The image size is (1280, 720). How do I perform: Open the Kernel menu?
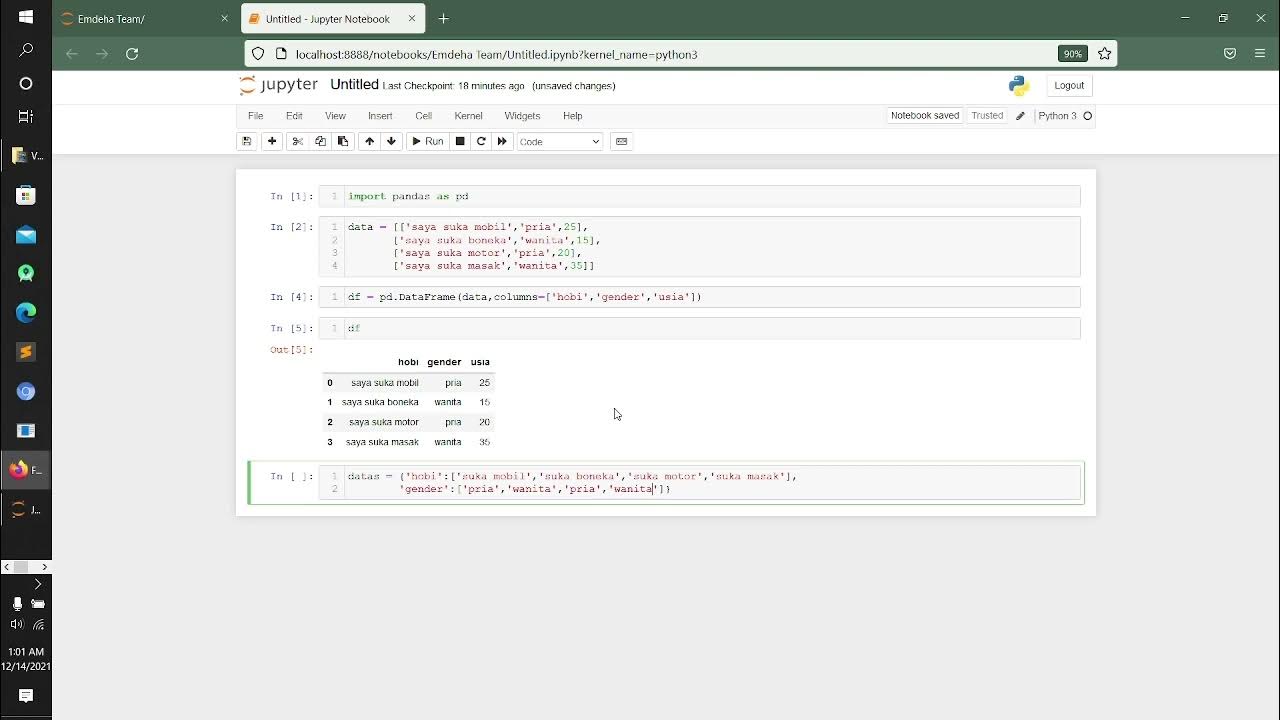point(468,116)
